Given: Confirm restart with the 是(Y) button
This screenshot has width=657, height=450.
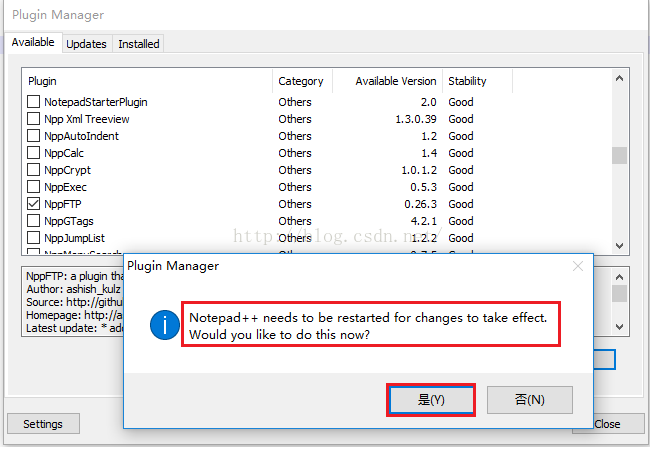Looking at the screenshot, I should coord(431,399).
